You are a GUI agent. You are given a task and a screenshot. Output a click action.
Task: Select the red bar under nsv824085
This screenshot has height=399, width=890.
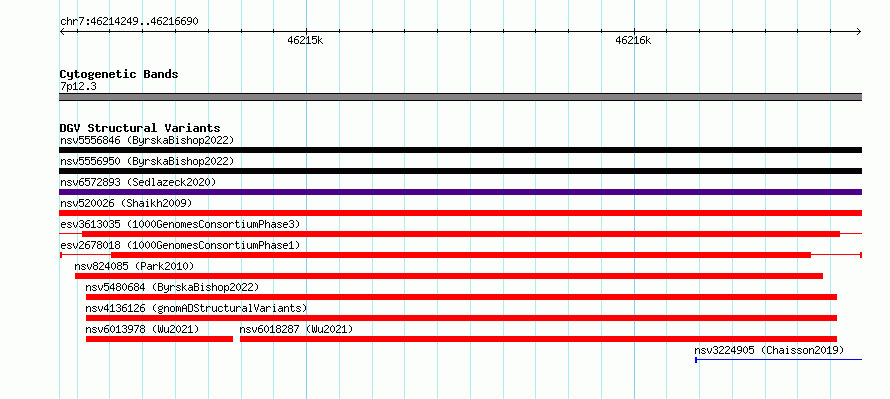(449, 276)
